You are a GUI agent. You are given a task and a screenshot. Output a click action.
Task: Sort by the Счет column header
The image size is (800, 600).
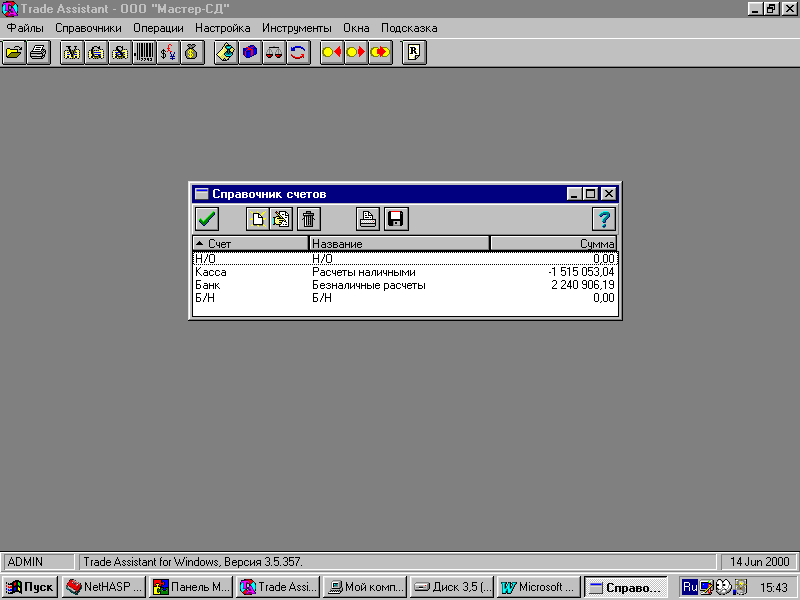[251, 244]
